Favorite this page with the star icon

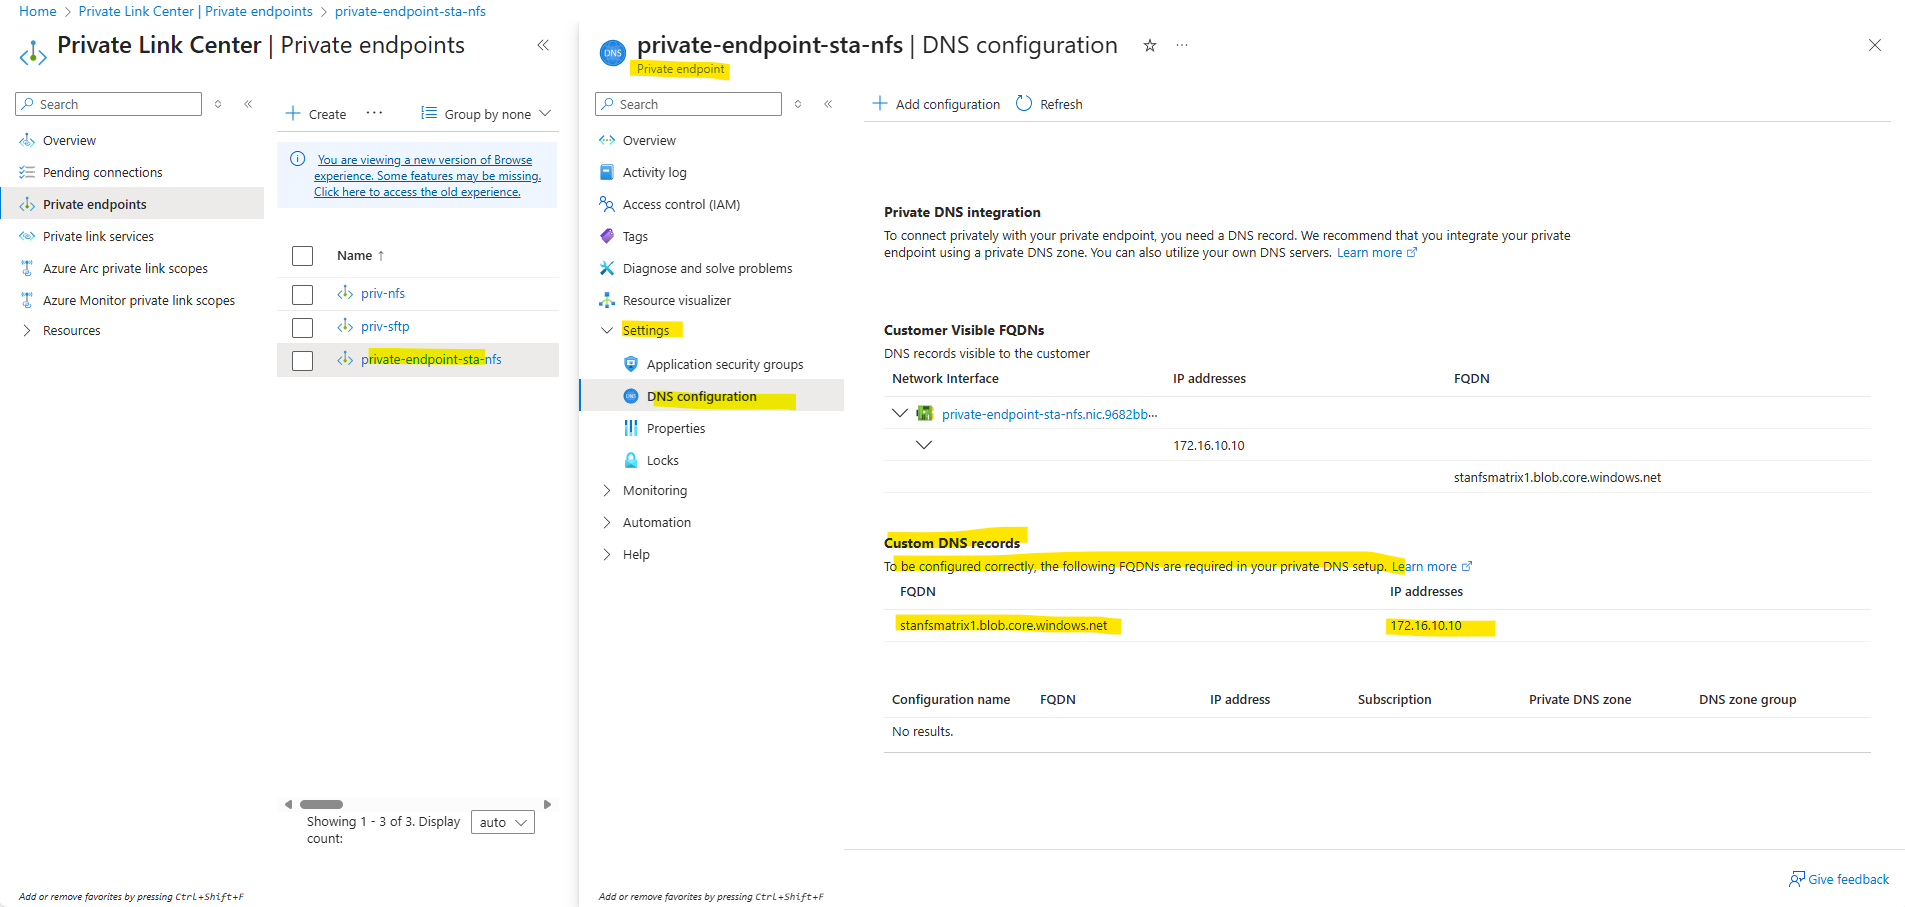click(1150, 45)
